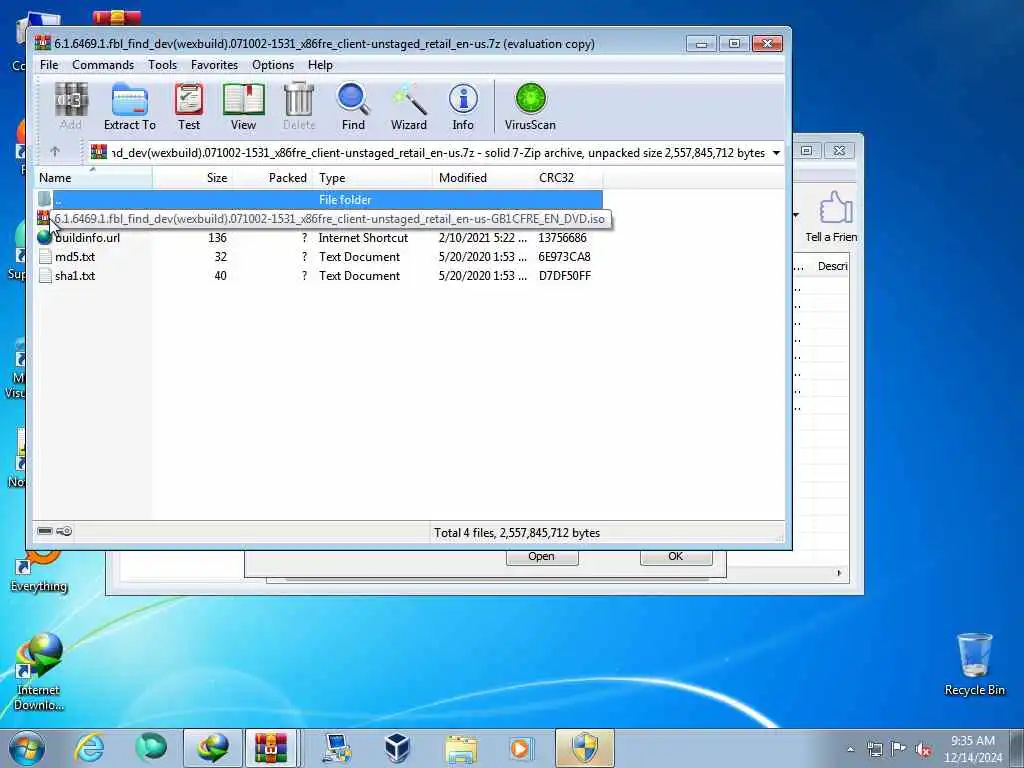Sort by the Packed column header
The image size is (1024, 768).
[x=272, y=178]
